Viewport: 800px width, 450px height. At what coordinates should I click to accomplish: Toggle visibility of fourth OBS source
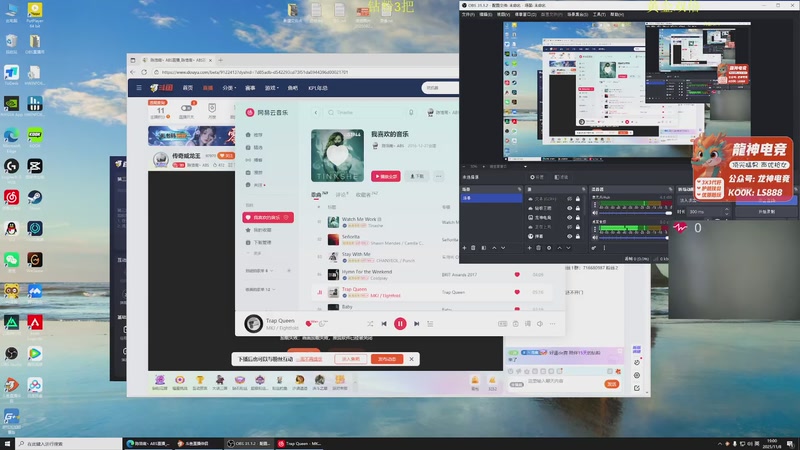point(569,227)
